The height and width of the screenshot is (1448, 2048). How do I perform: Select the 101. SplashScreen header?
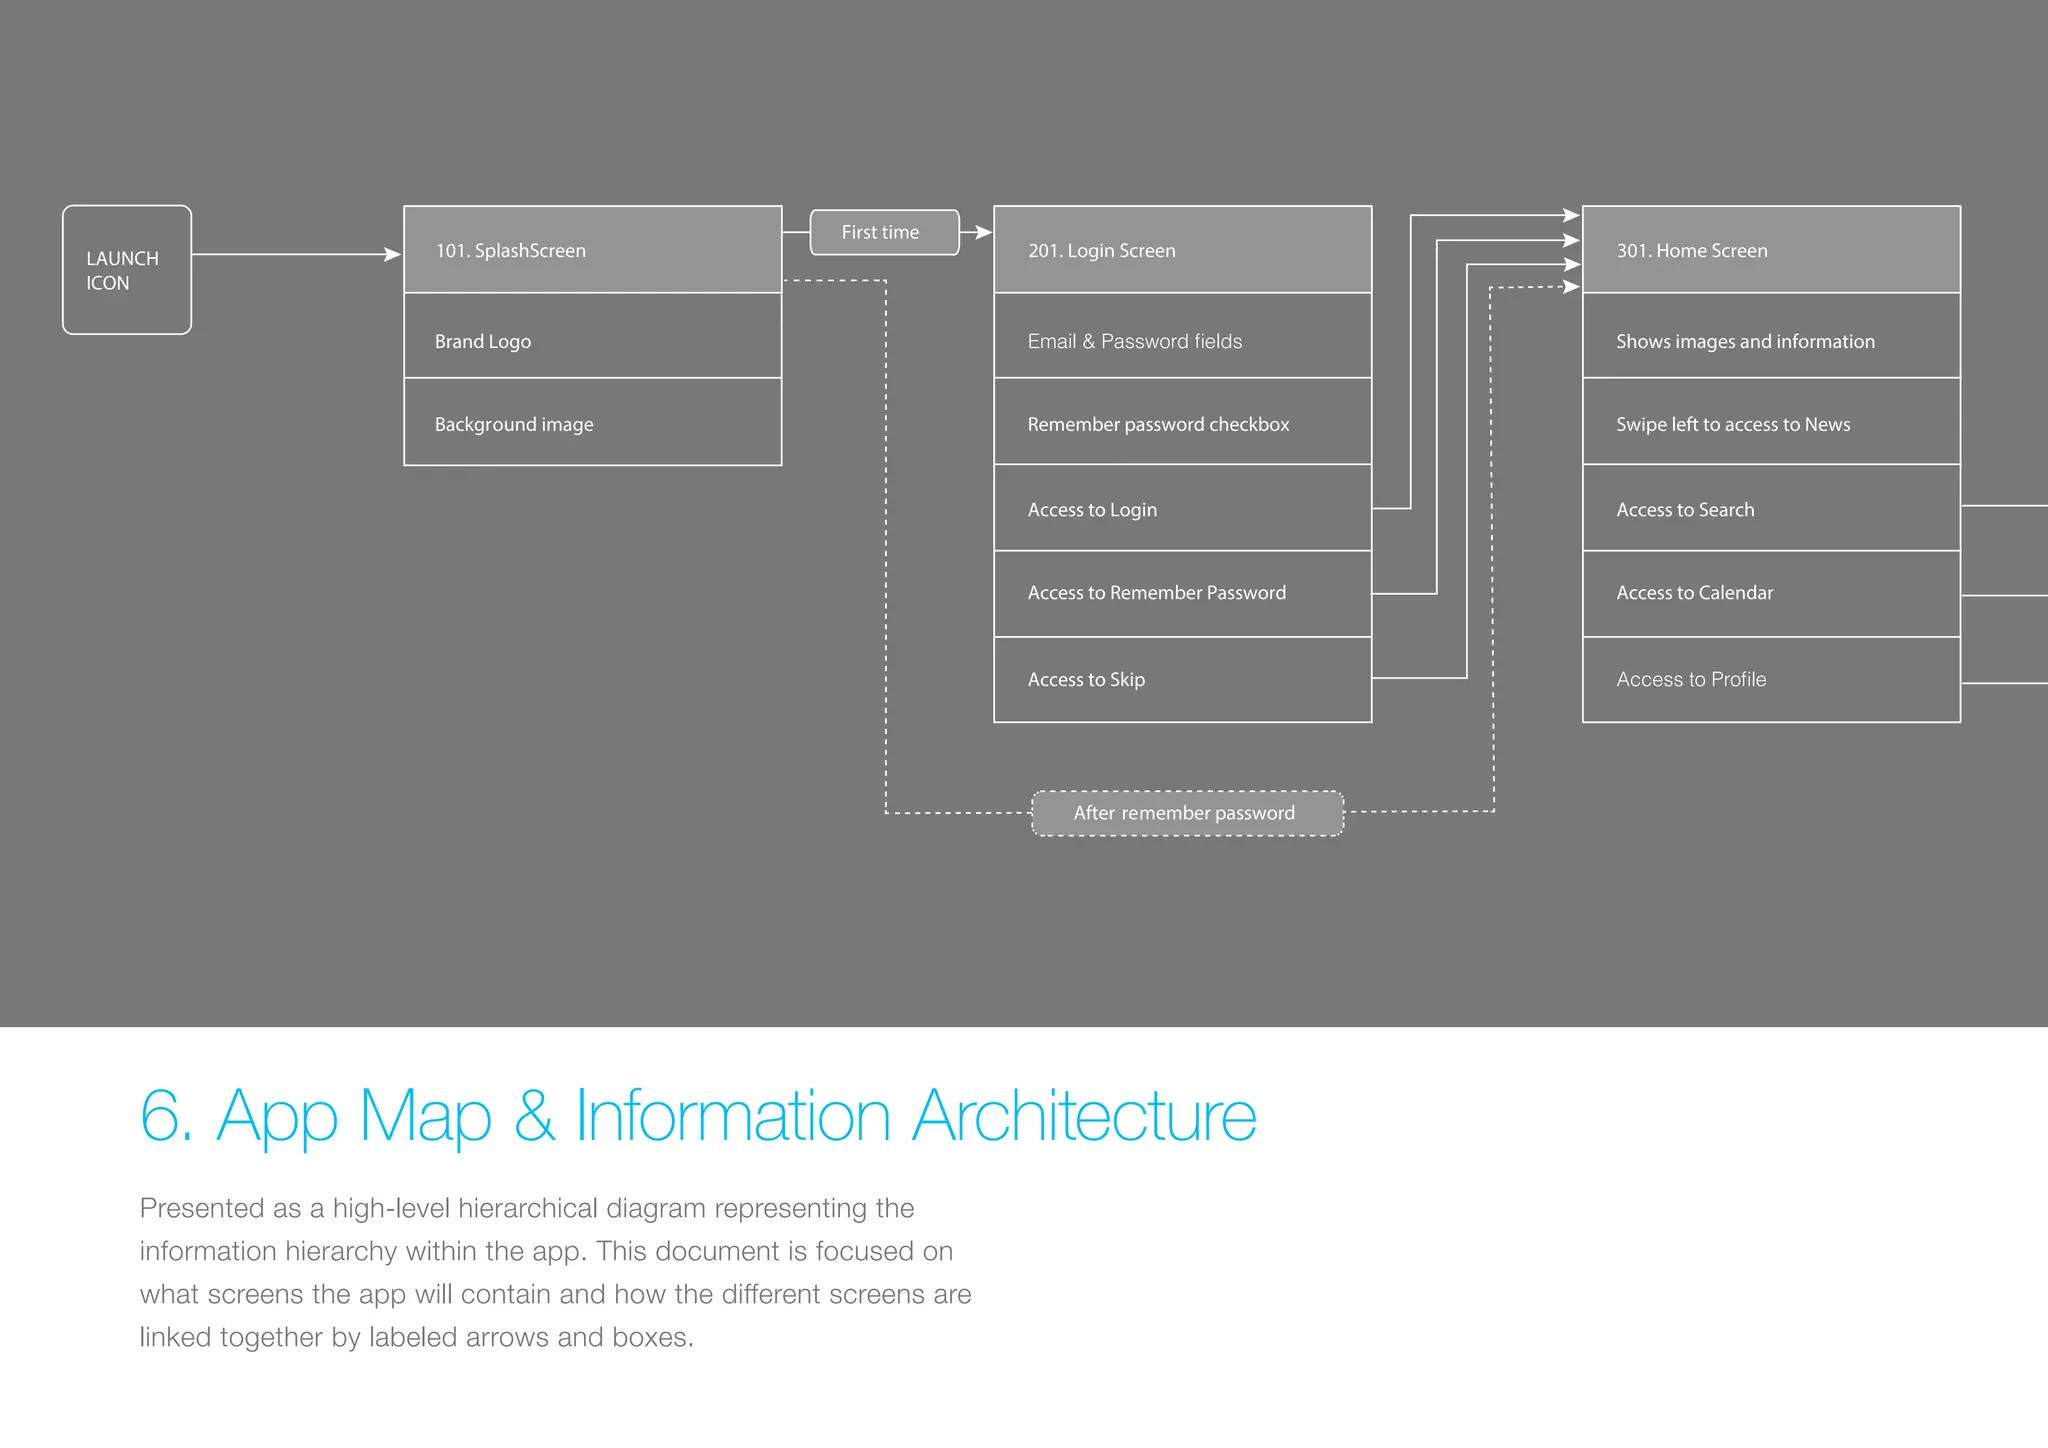click(x=592, y=250)
